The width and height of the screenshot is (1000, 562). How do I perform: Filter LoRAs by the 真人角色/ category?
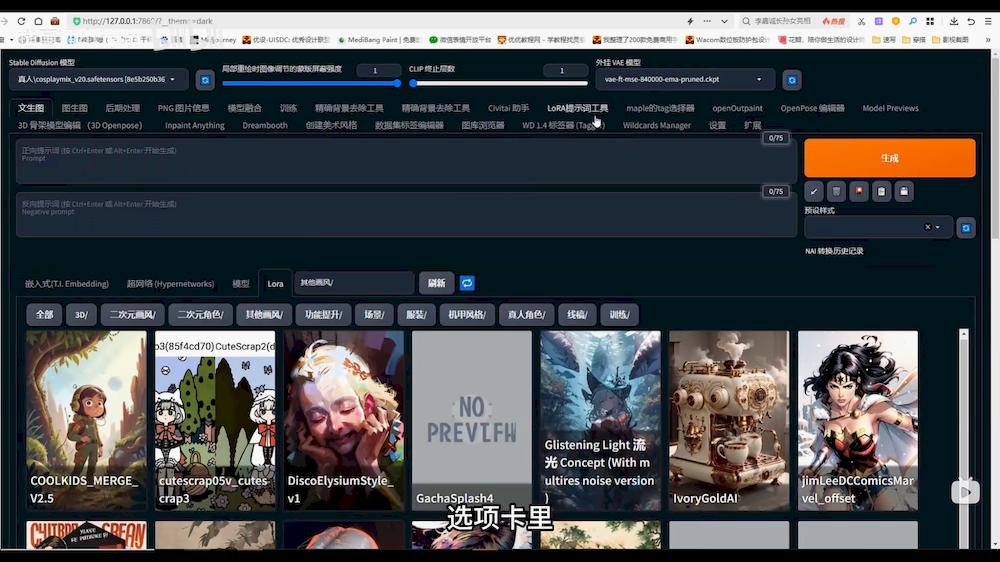coord(525,315)
